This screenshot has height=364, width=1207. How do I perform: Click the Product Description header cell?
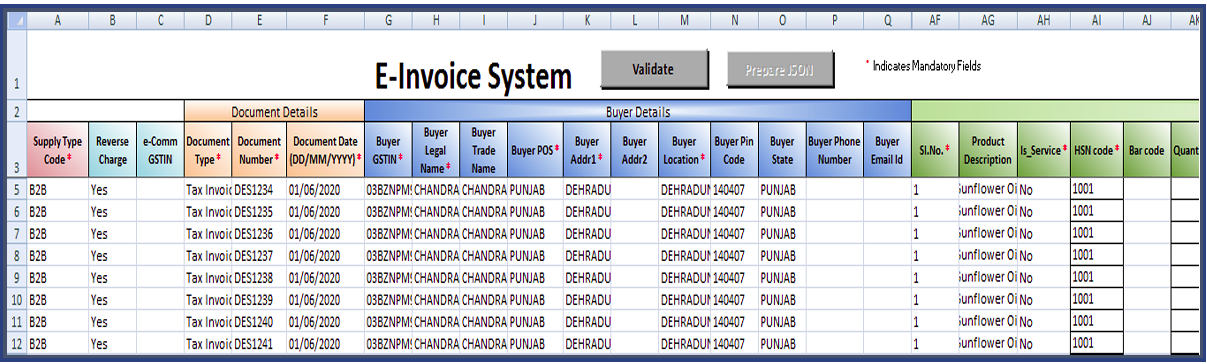(987, 150)
